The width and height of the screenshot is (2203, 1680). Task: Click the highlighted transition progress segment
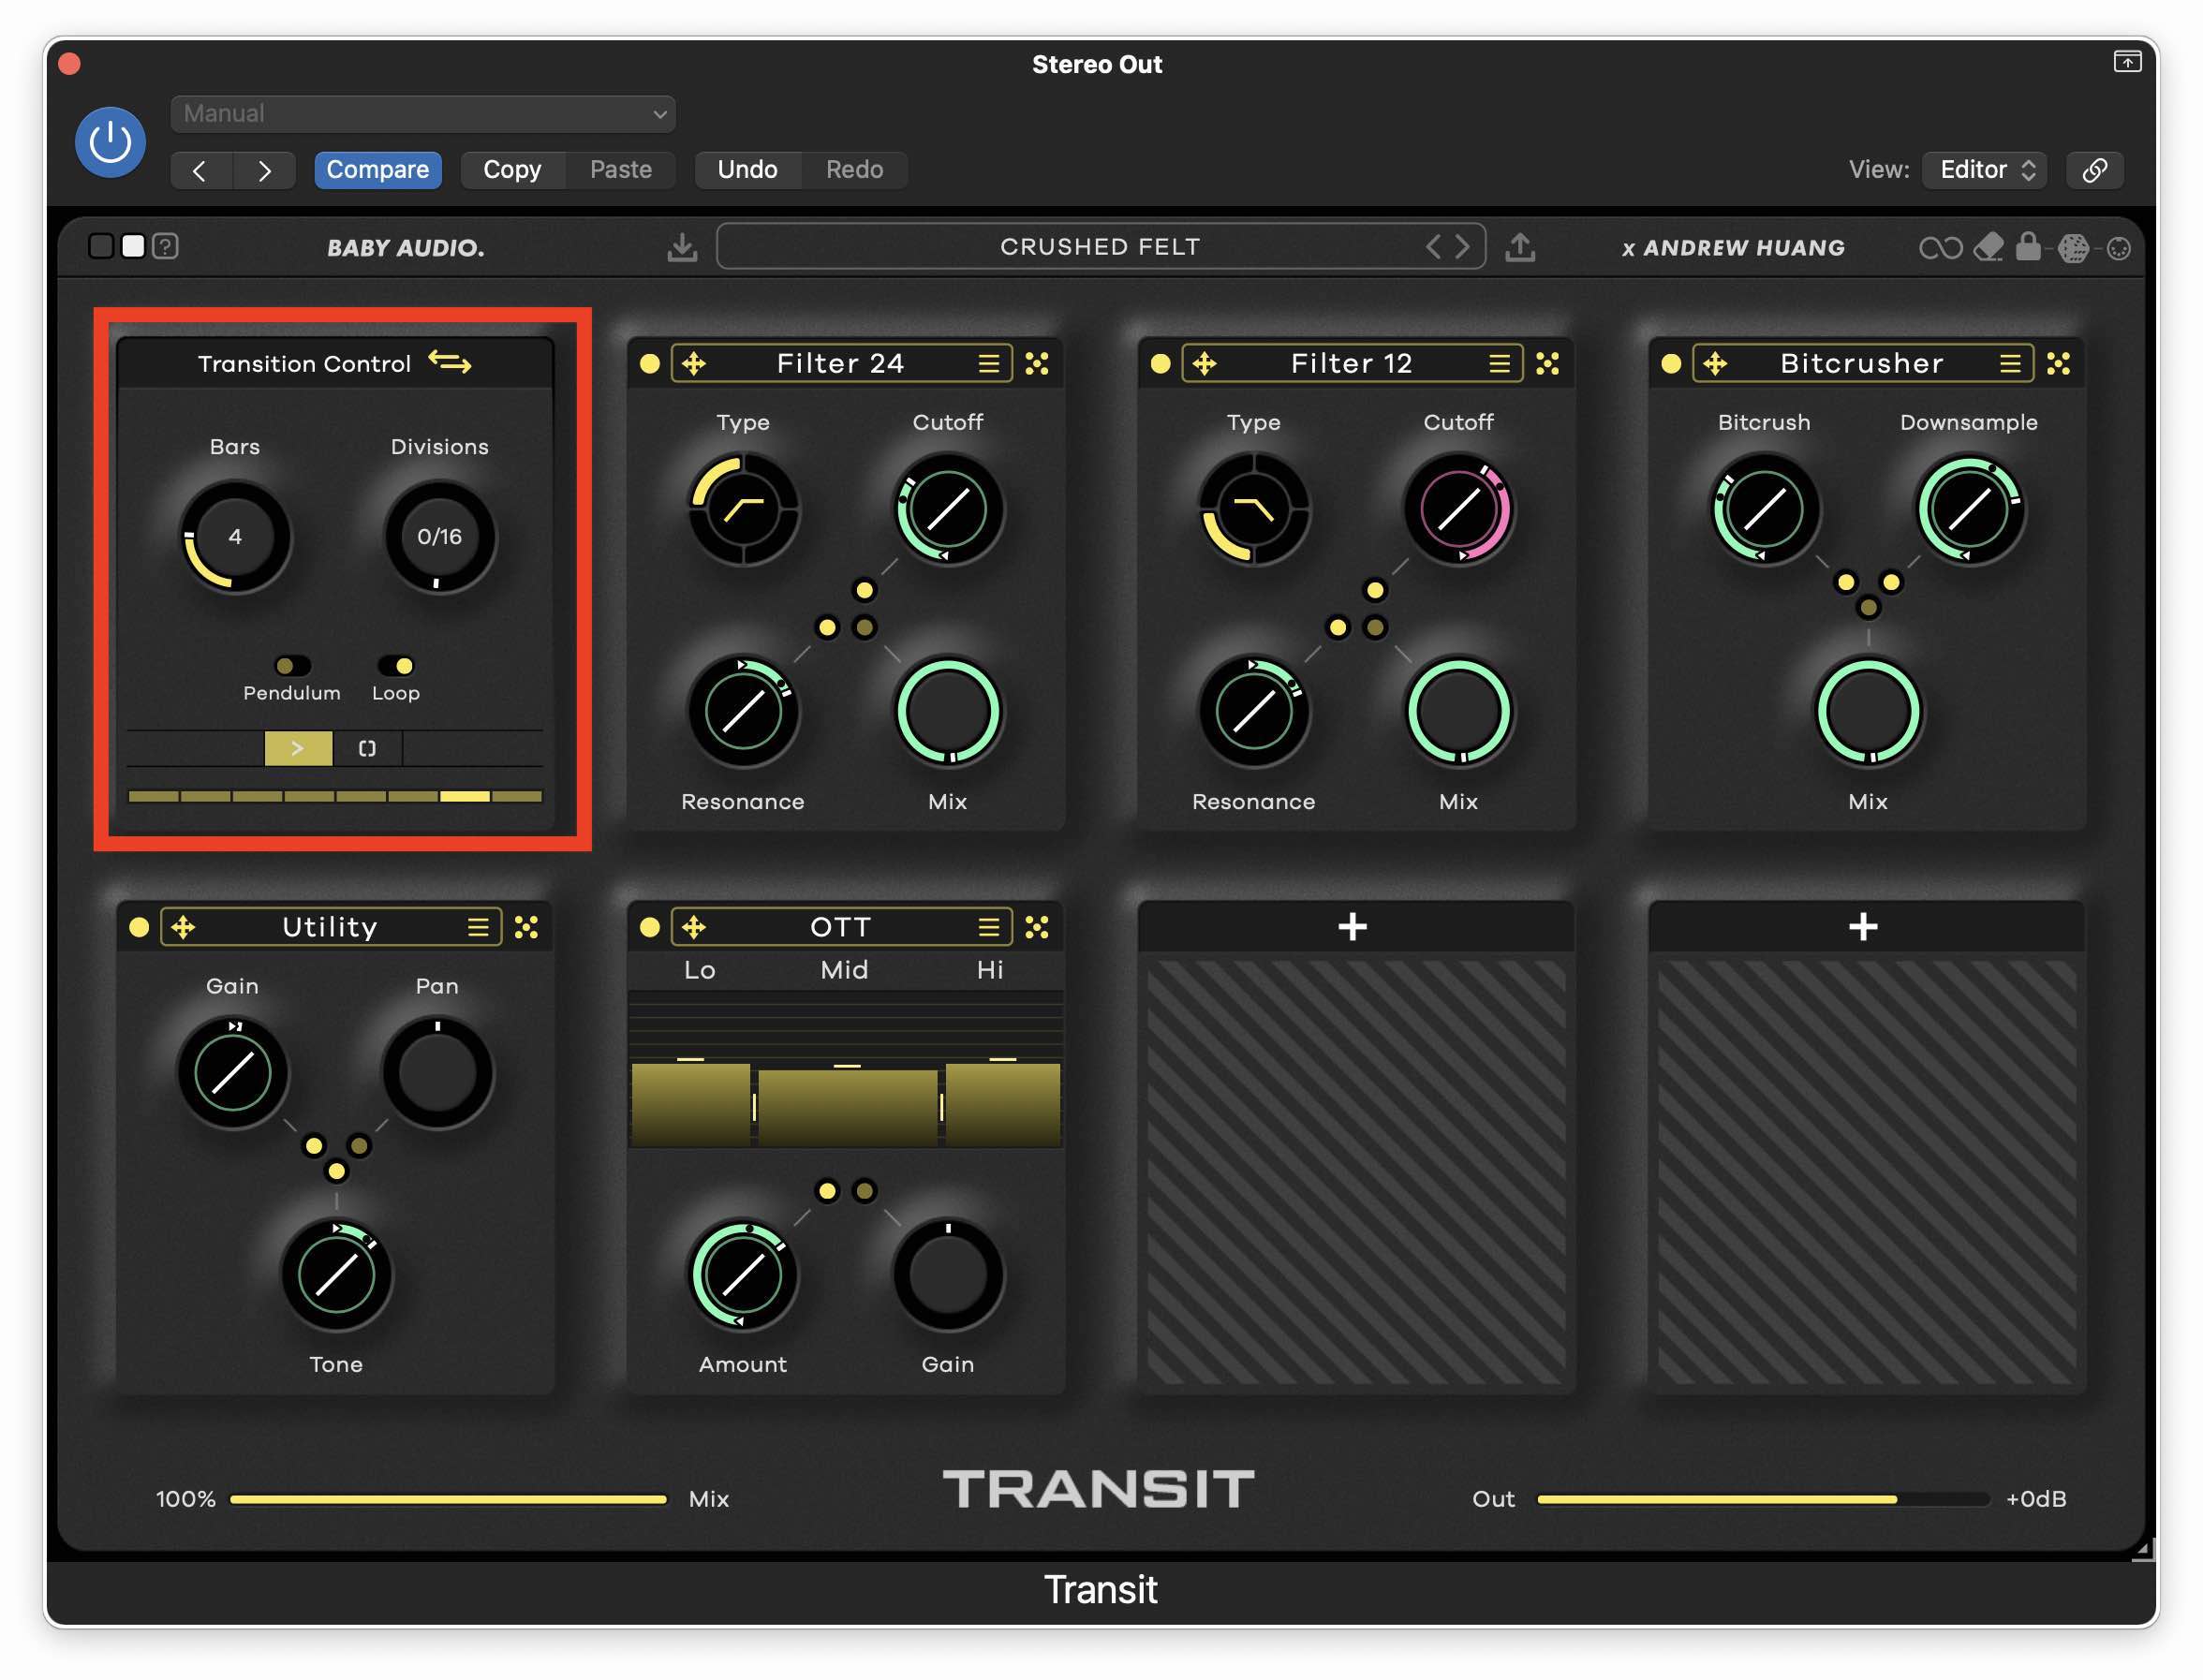tap(465, 797)
